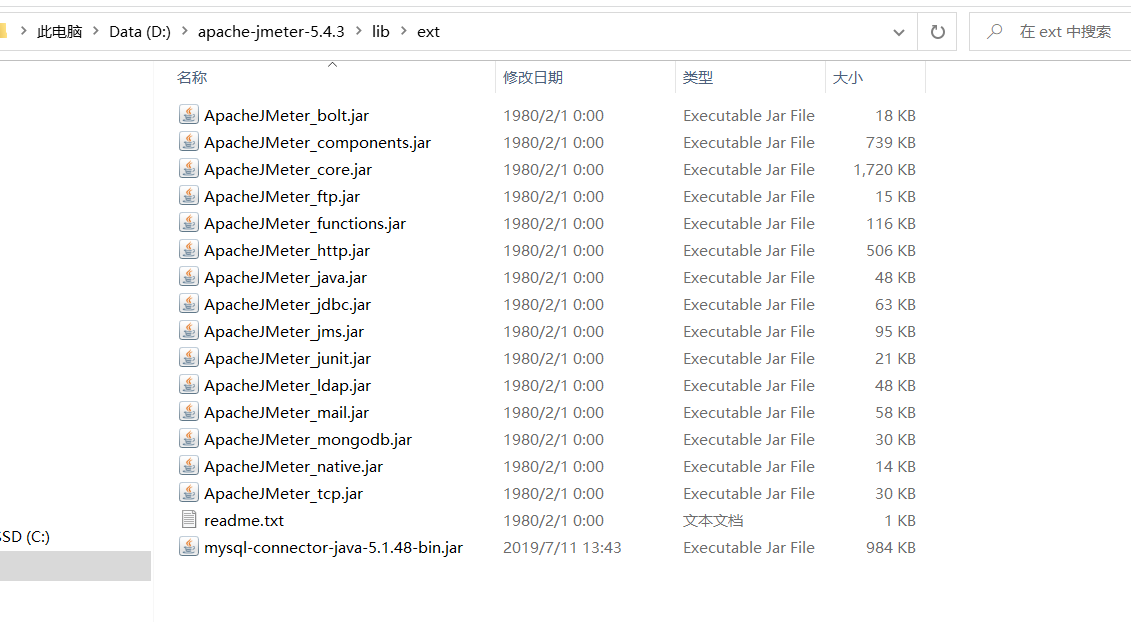Go to lib folder in breadcrumb
The height and width of the screenshot is (622, 1131).
pos(381,32)
